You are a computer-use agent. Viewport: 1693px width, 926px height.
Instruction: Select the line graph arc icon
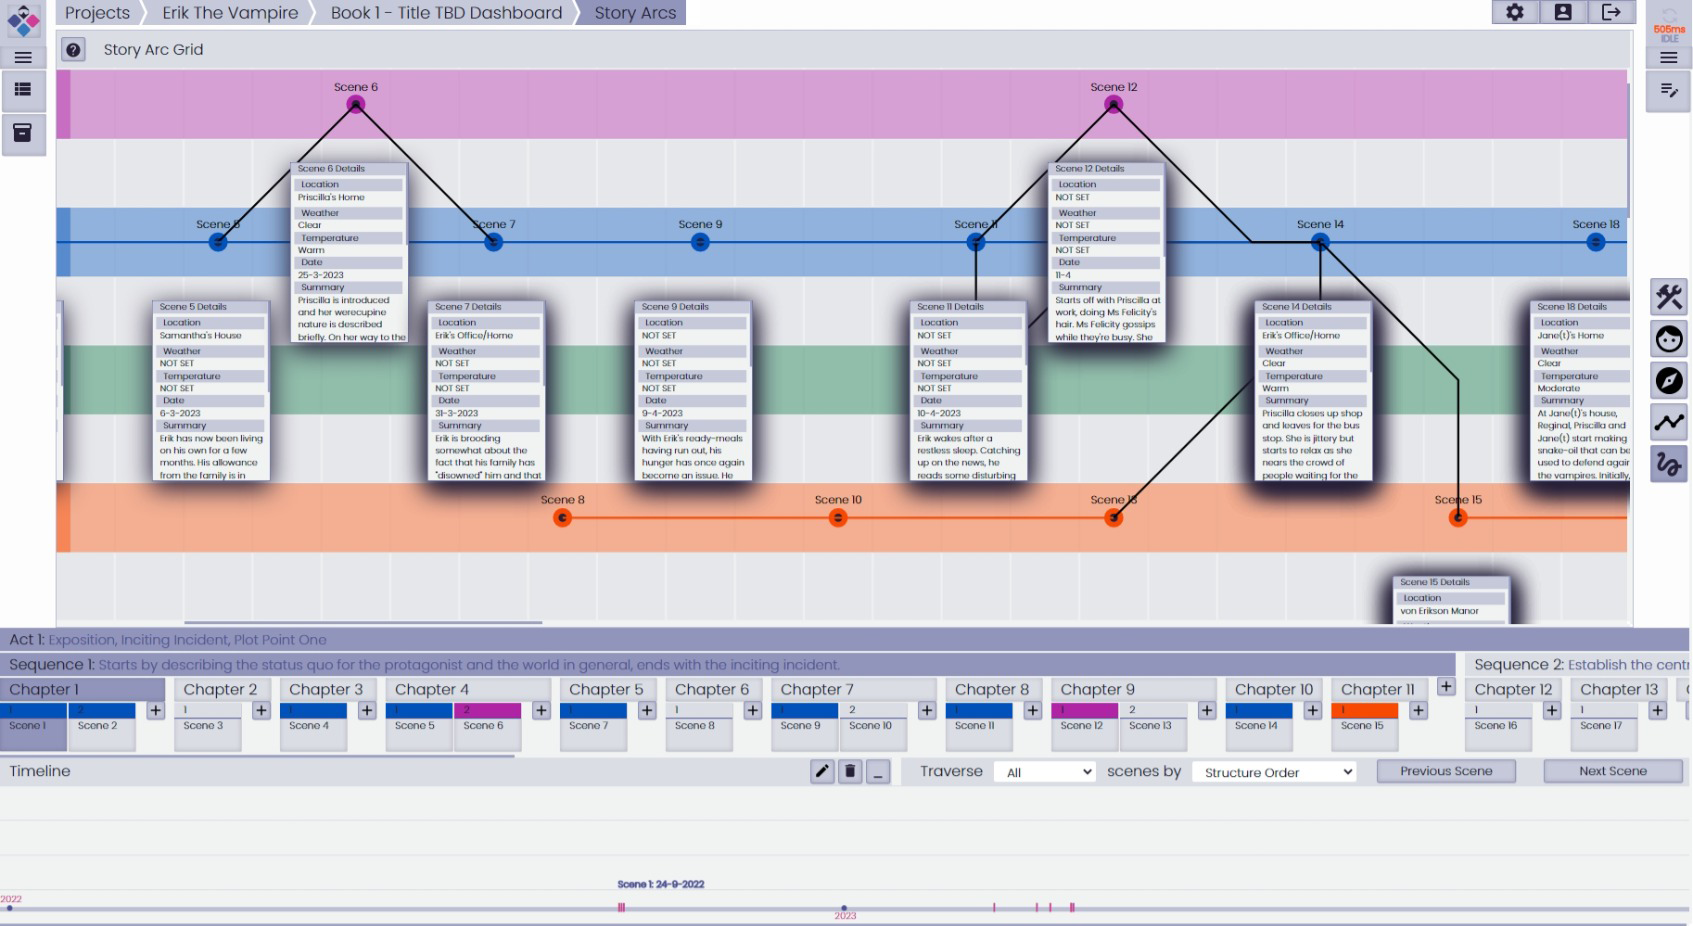pyautogui.click(x=1668, y=423)
